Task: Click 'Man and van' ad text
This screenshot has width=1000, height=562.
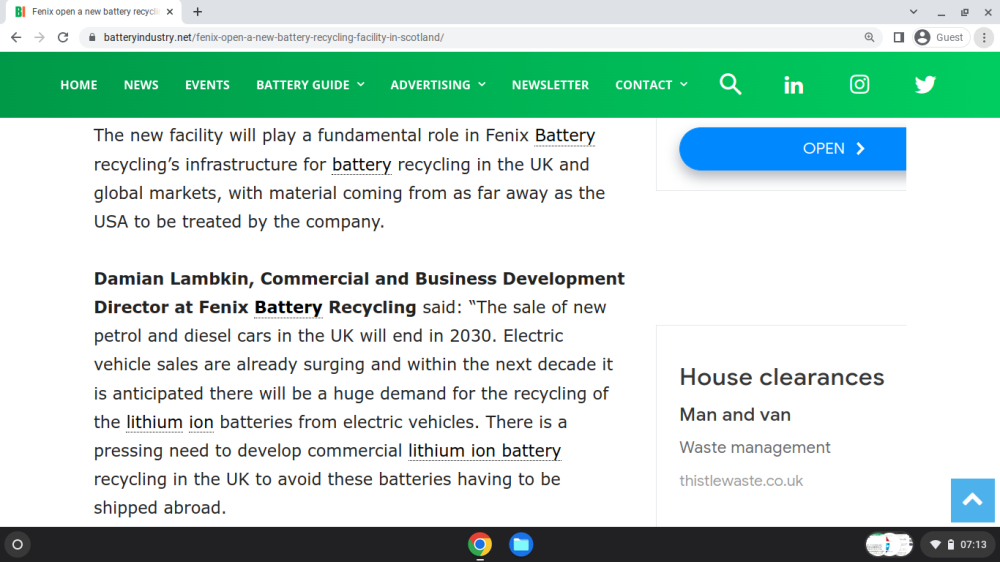Action: pos(735,415)
